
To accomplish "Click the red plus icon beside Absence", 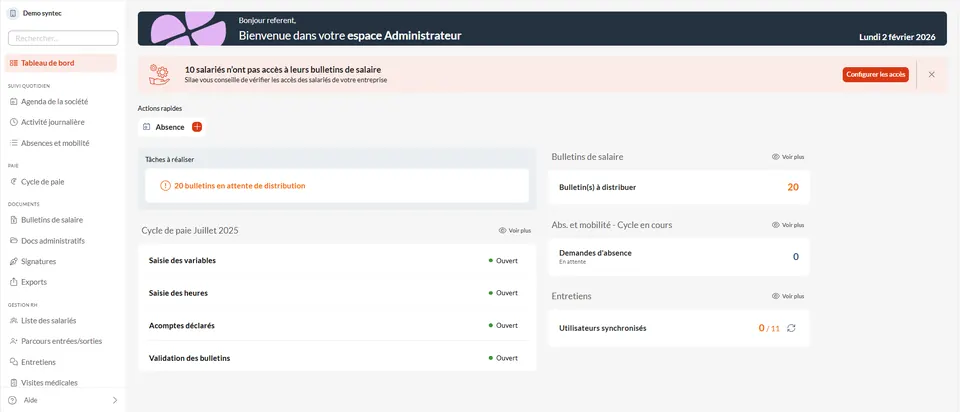I will [197, 127].
